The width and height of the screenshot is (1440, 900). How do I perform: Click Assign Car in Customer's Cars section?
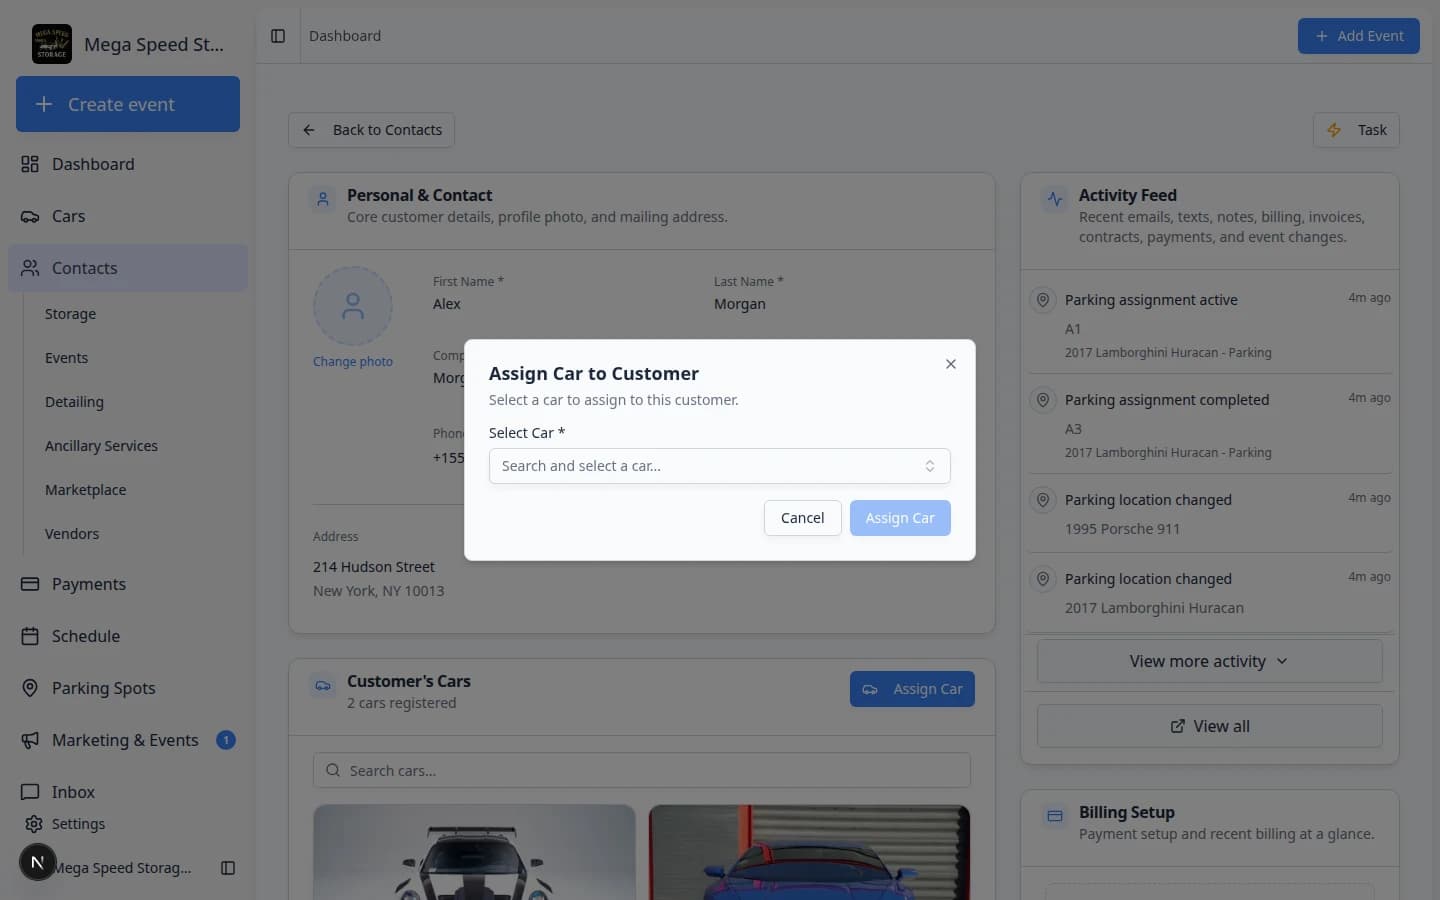[912, 689]
